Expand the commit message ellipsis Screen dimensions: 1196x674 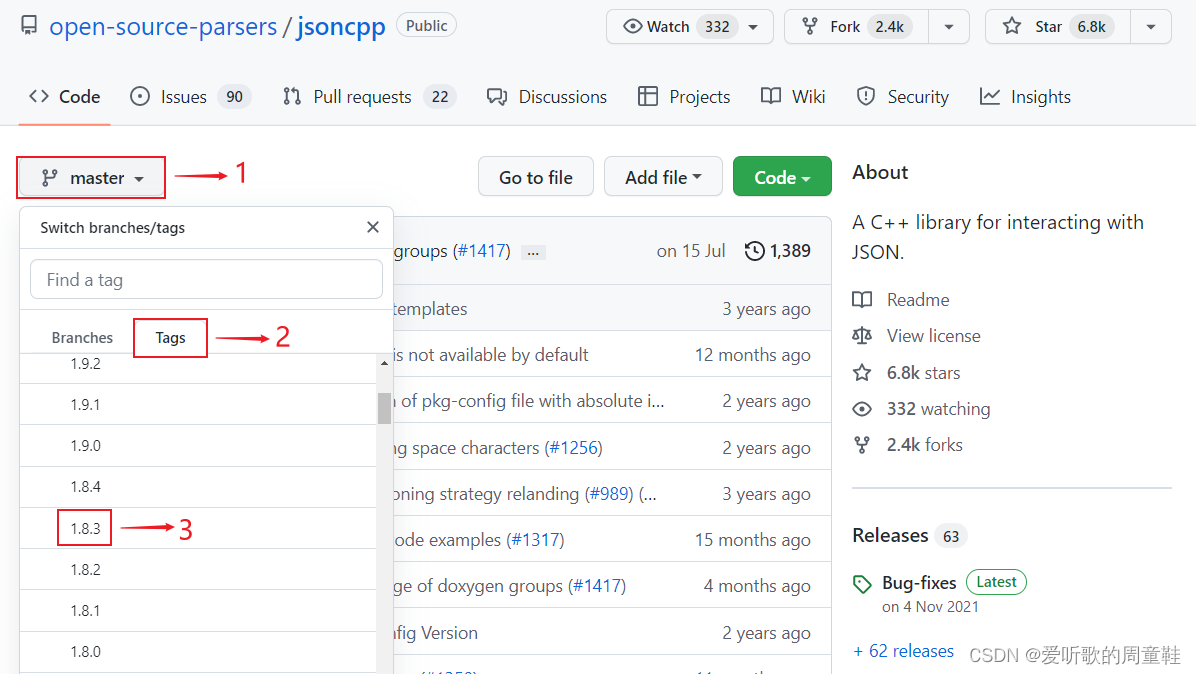click(x=533, y=252)
